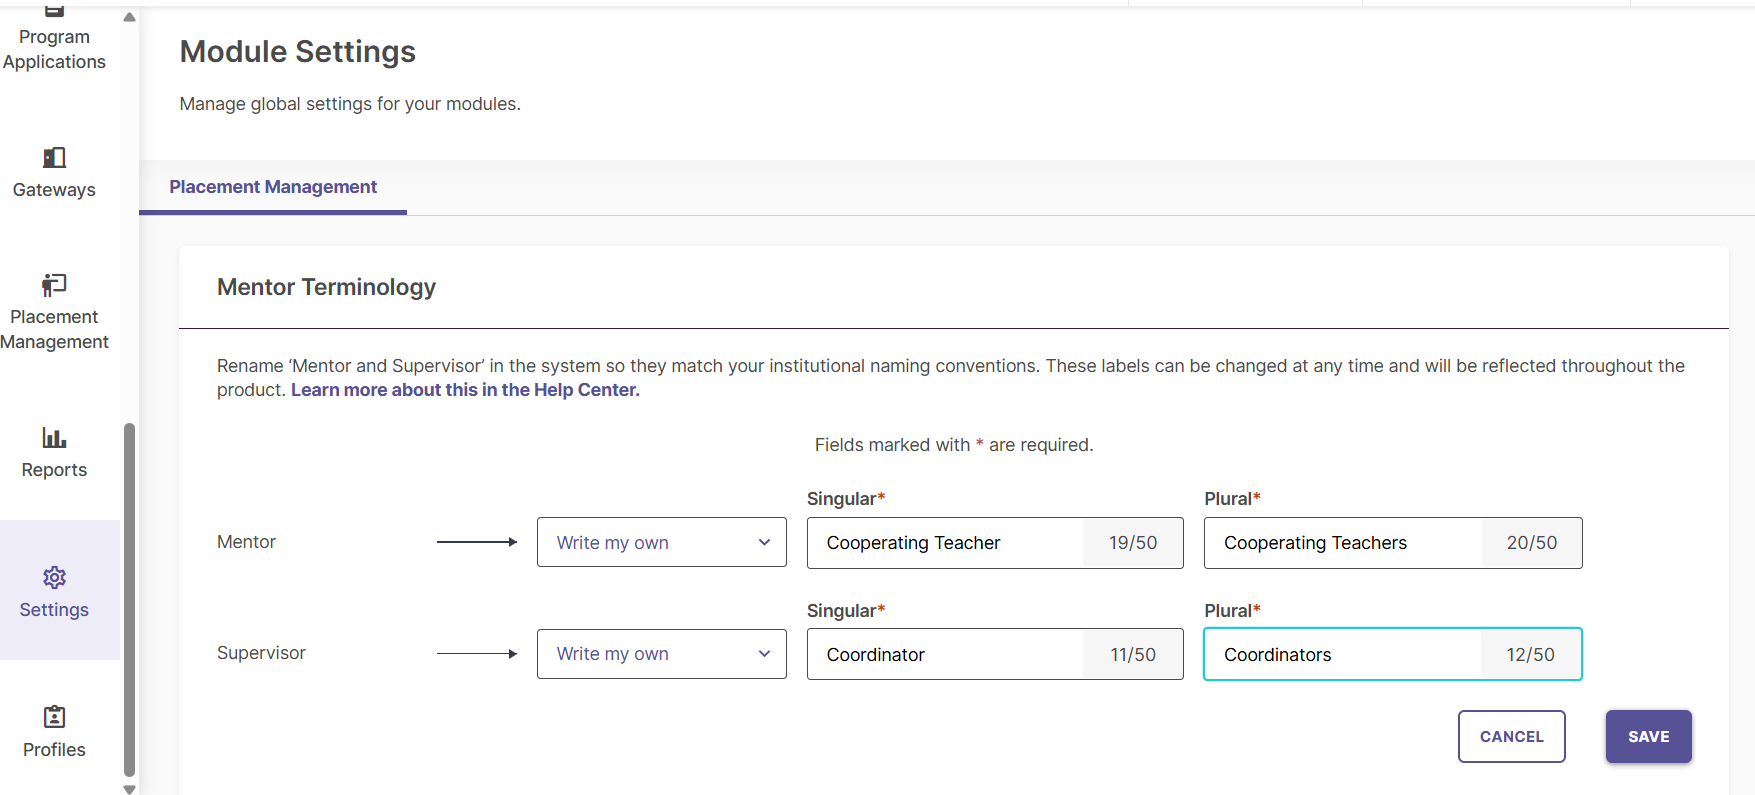This screenshot has width=1755, height=795.
Task: Open the Gateways sidebar icon
Action: pyautogui.click(x=54, y=158)
